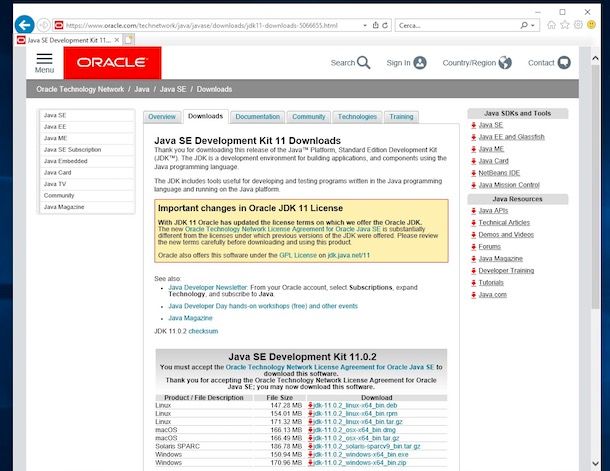Select Java SE in left sidebar

coord(87,116)
